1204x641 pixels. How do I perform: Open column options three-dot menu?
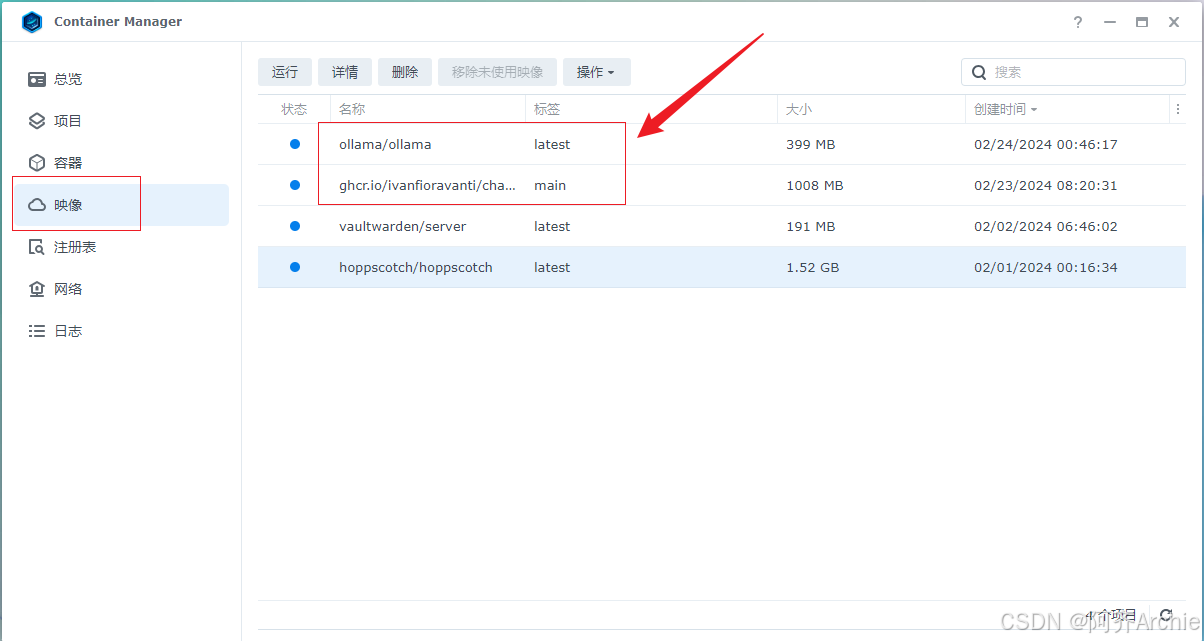point(1178,109)
